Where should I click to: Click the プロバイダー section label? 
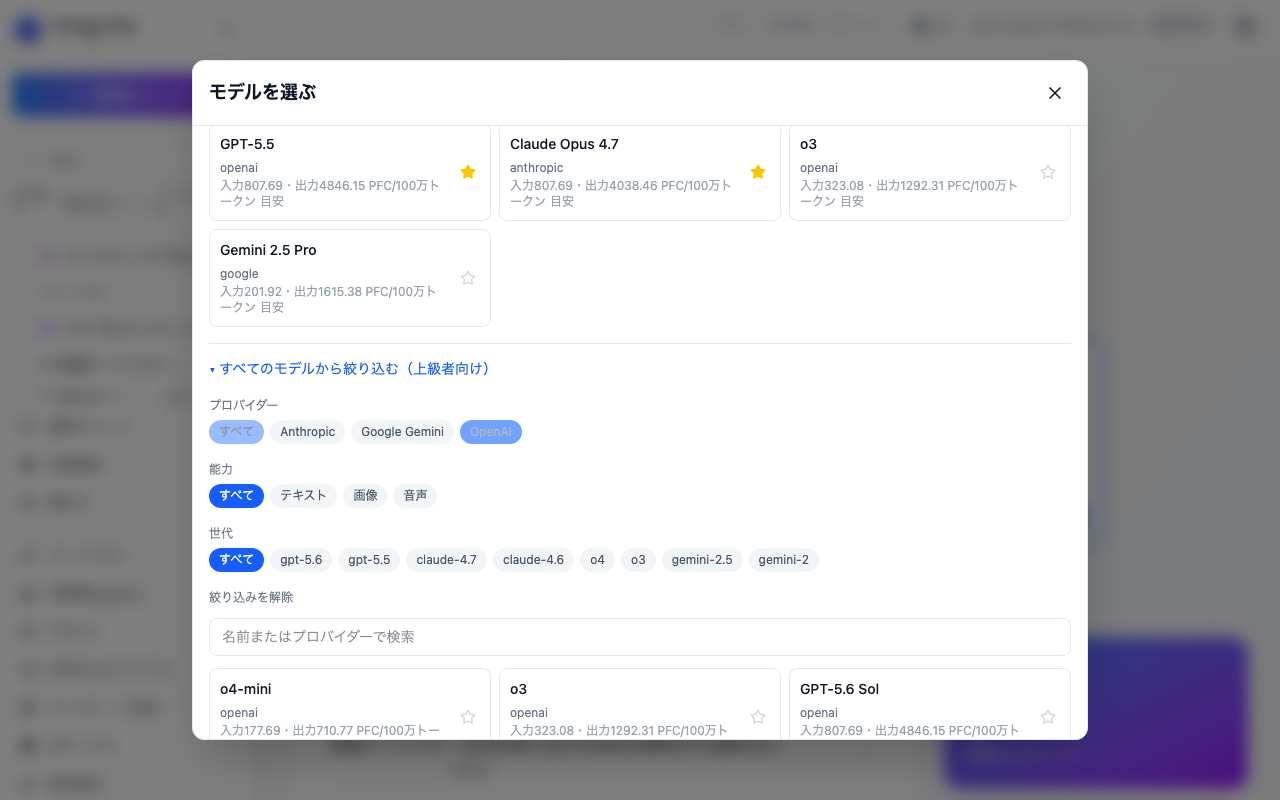point(244,405)
